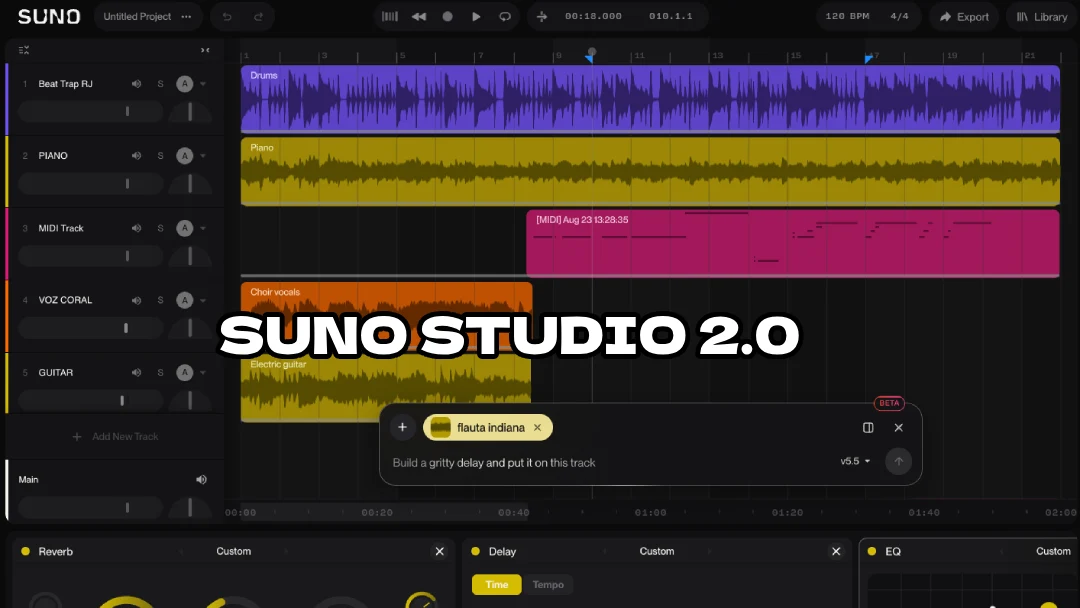The image size is (1080, 608).
Task: Toggle loop playback
Action: tap(505, 17)
